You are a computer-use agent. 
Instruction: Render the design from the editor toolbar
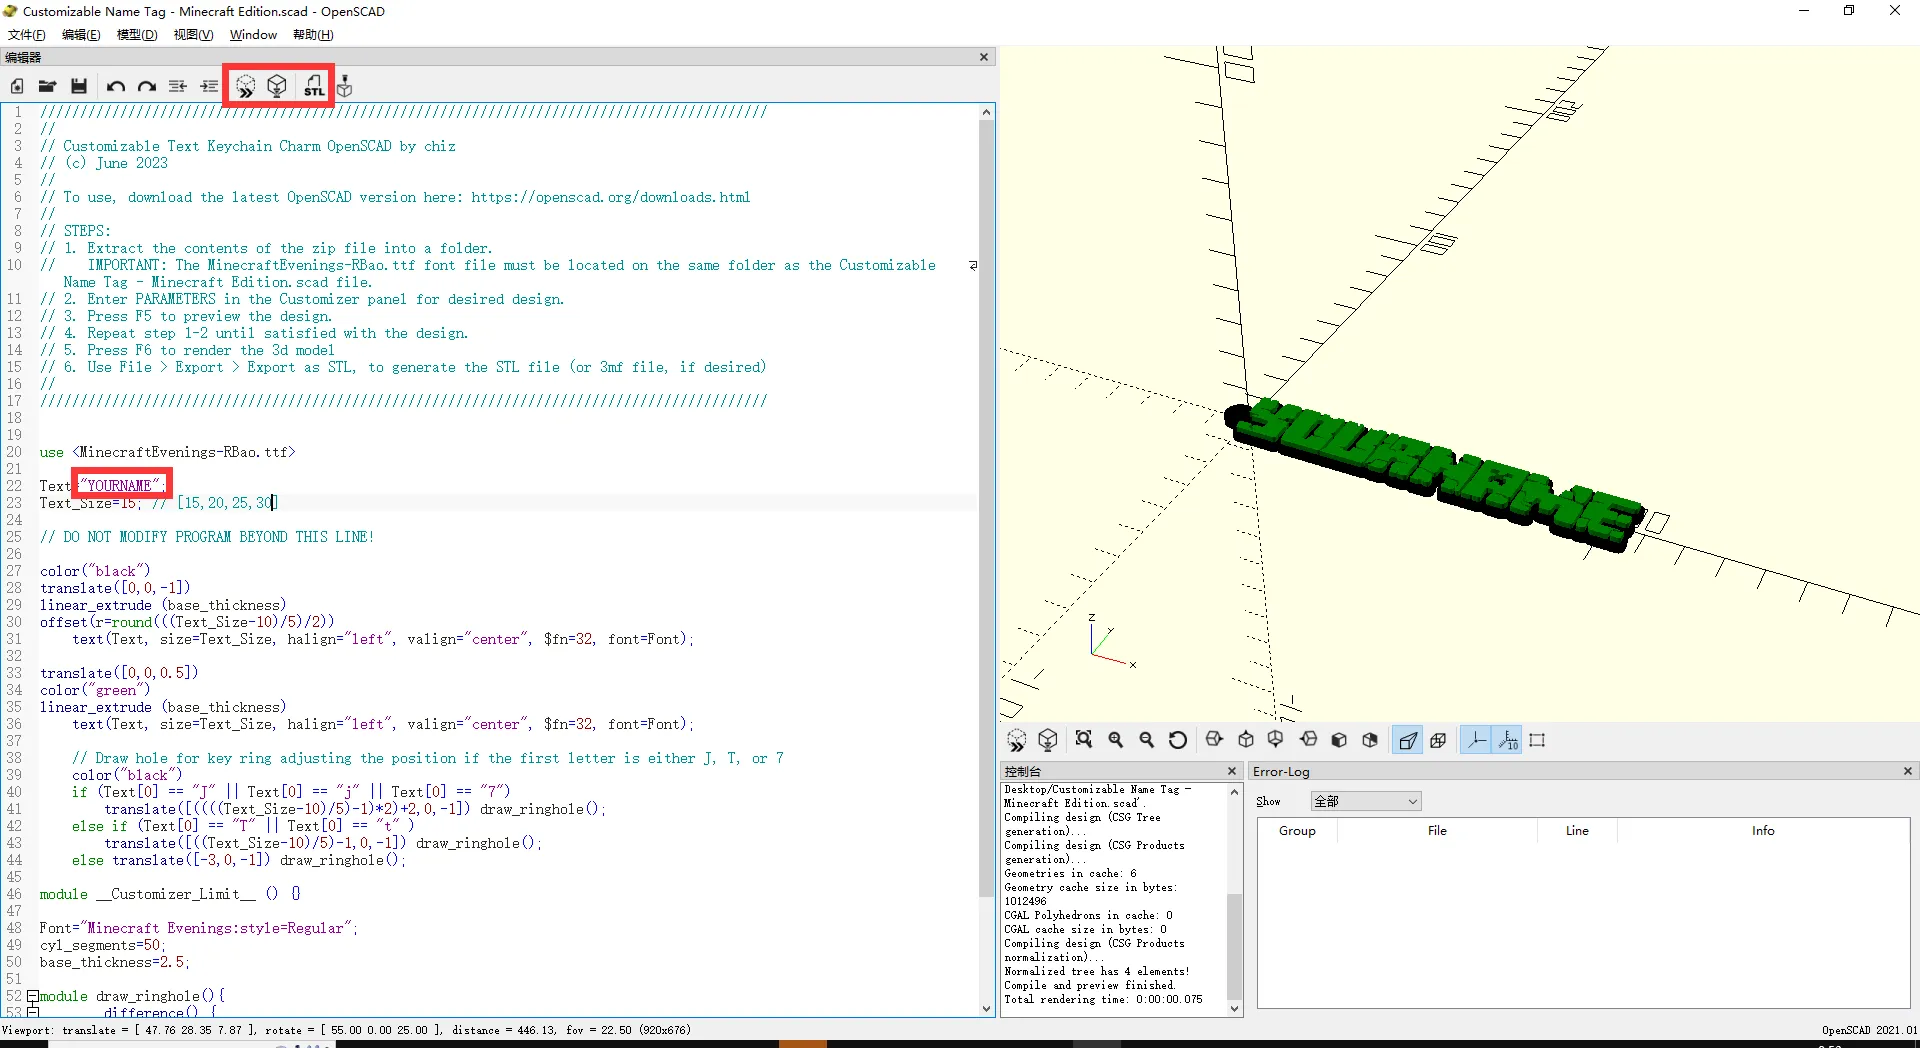click(x=277, y=87)
